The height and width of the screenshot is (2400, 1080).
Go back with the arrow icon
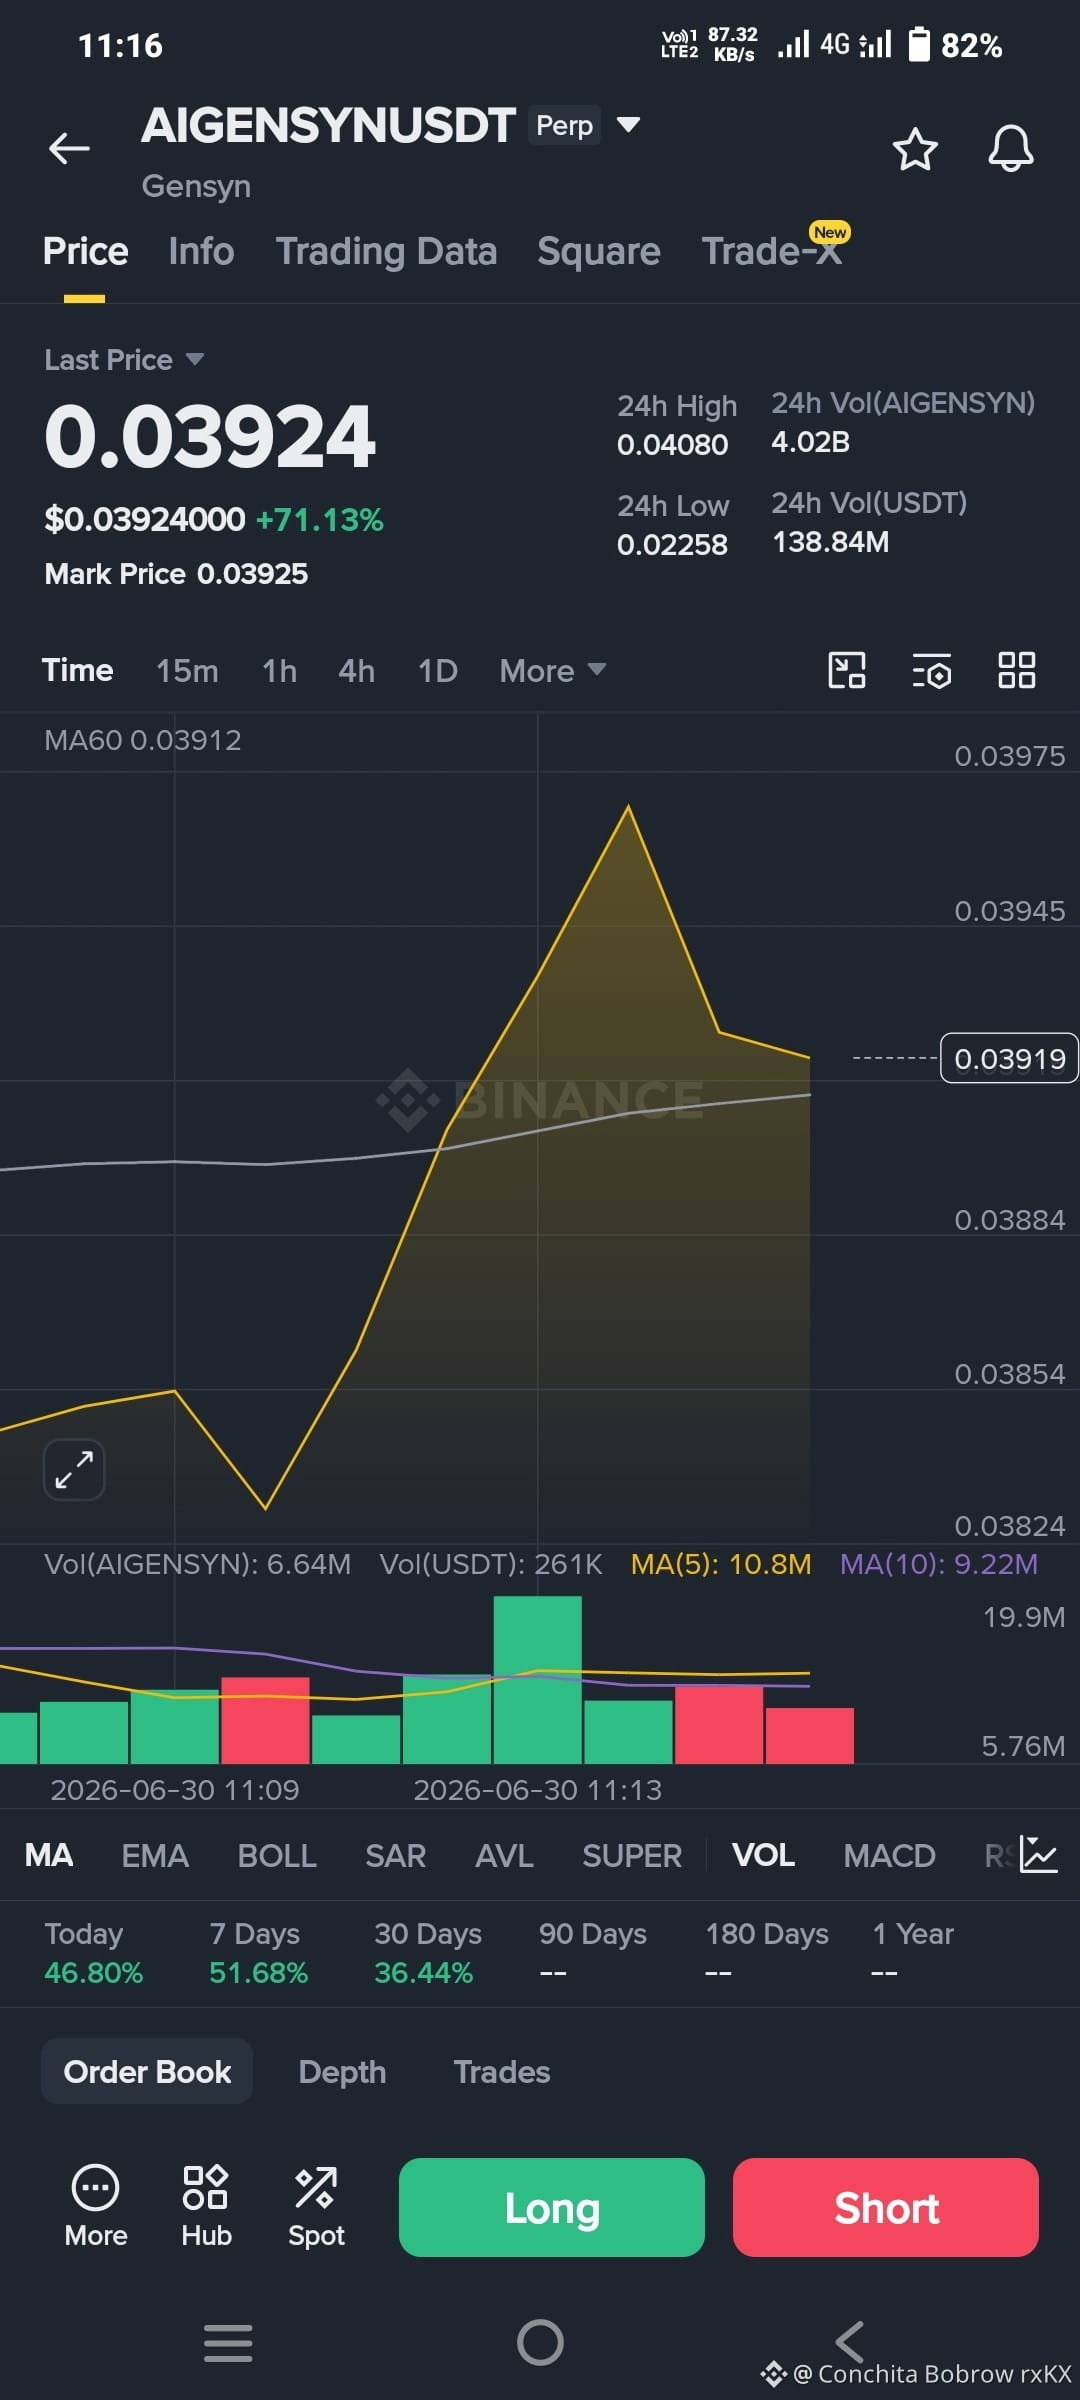pyautogui.click(x=69, y=148)
